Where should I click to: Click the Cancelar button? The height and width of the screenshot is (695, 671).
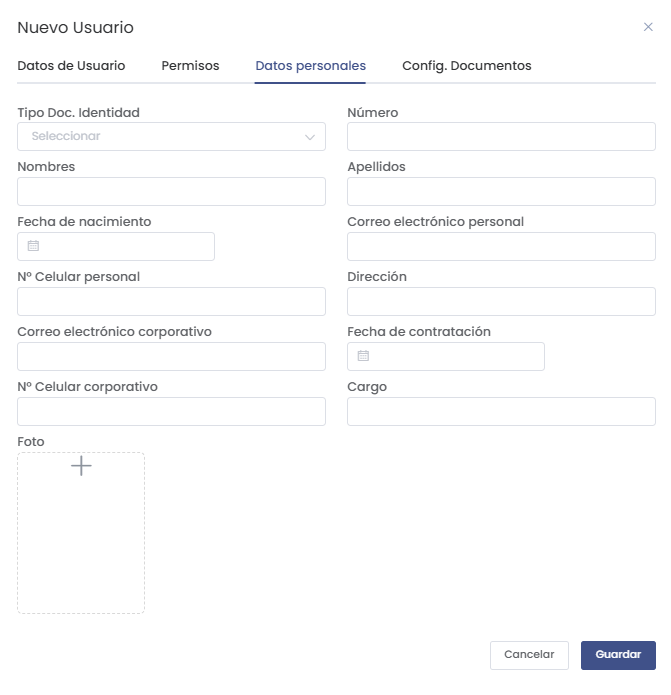coord(529,655)
